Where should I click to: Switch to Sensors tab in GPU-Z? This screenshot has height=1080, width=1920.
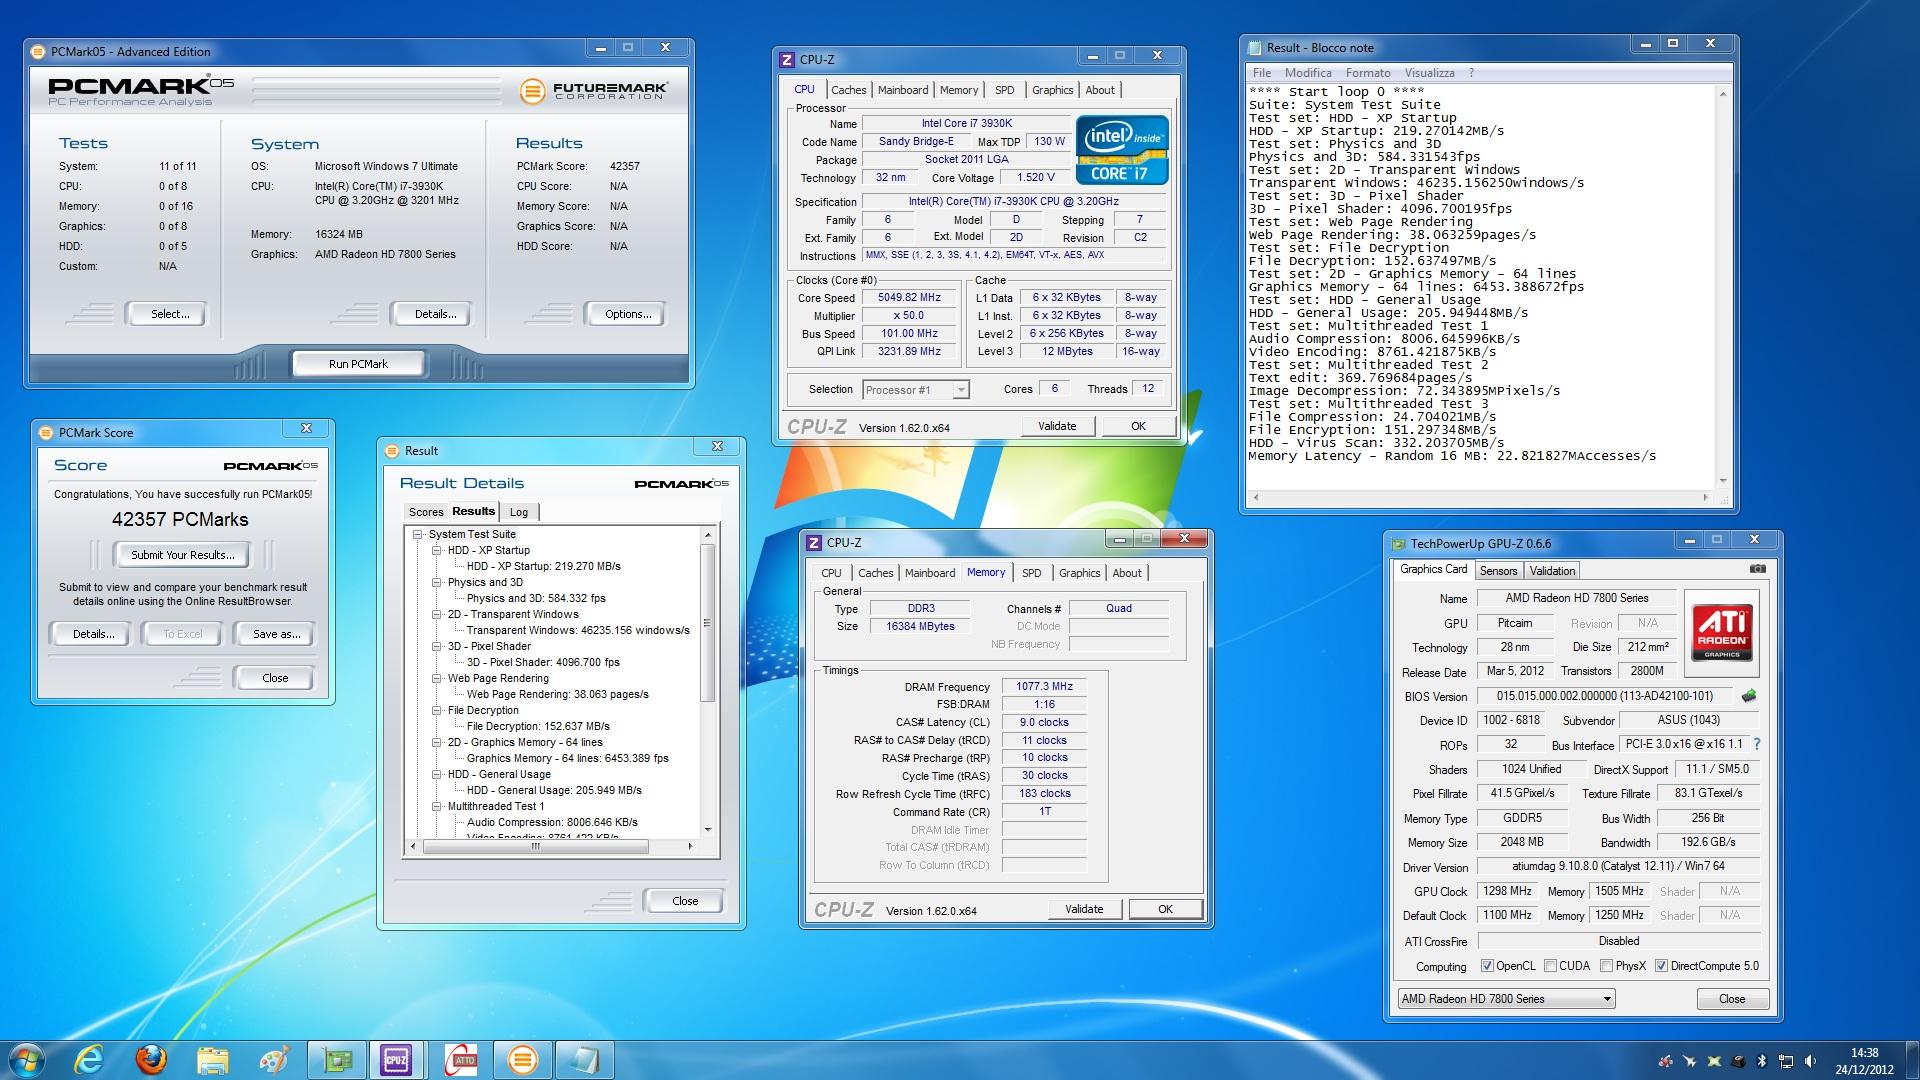pyautogui.click(x=1498, y=571)
